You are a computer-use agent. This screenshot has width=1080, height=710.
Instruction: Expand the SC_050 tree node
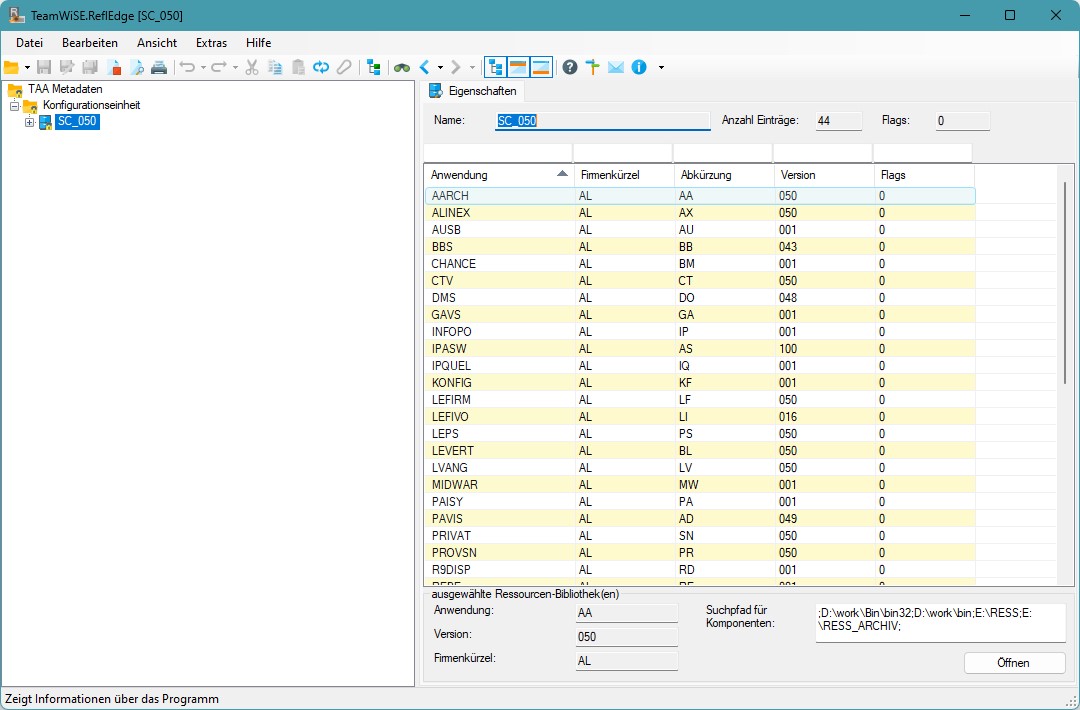[x=30, y=122]
